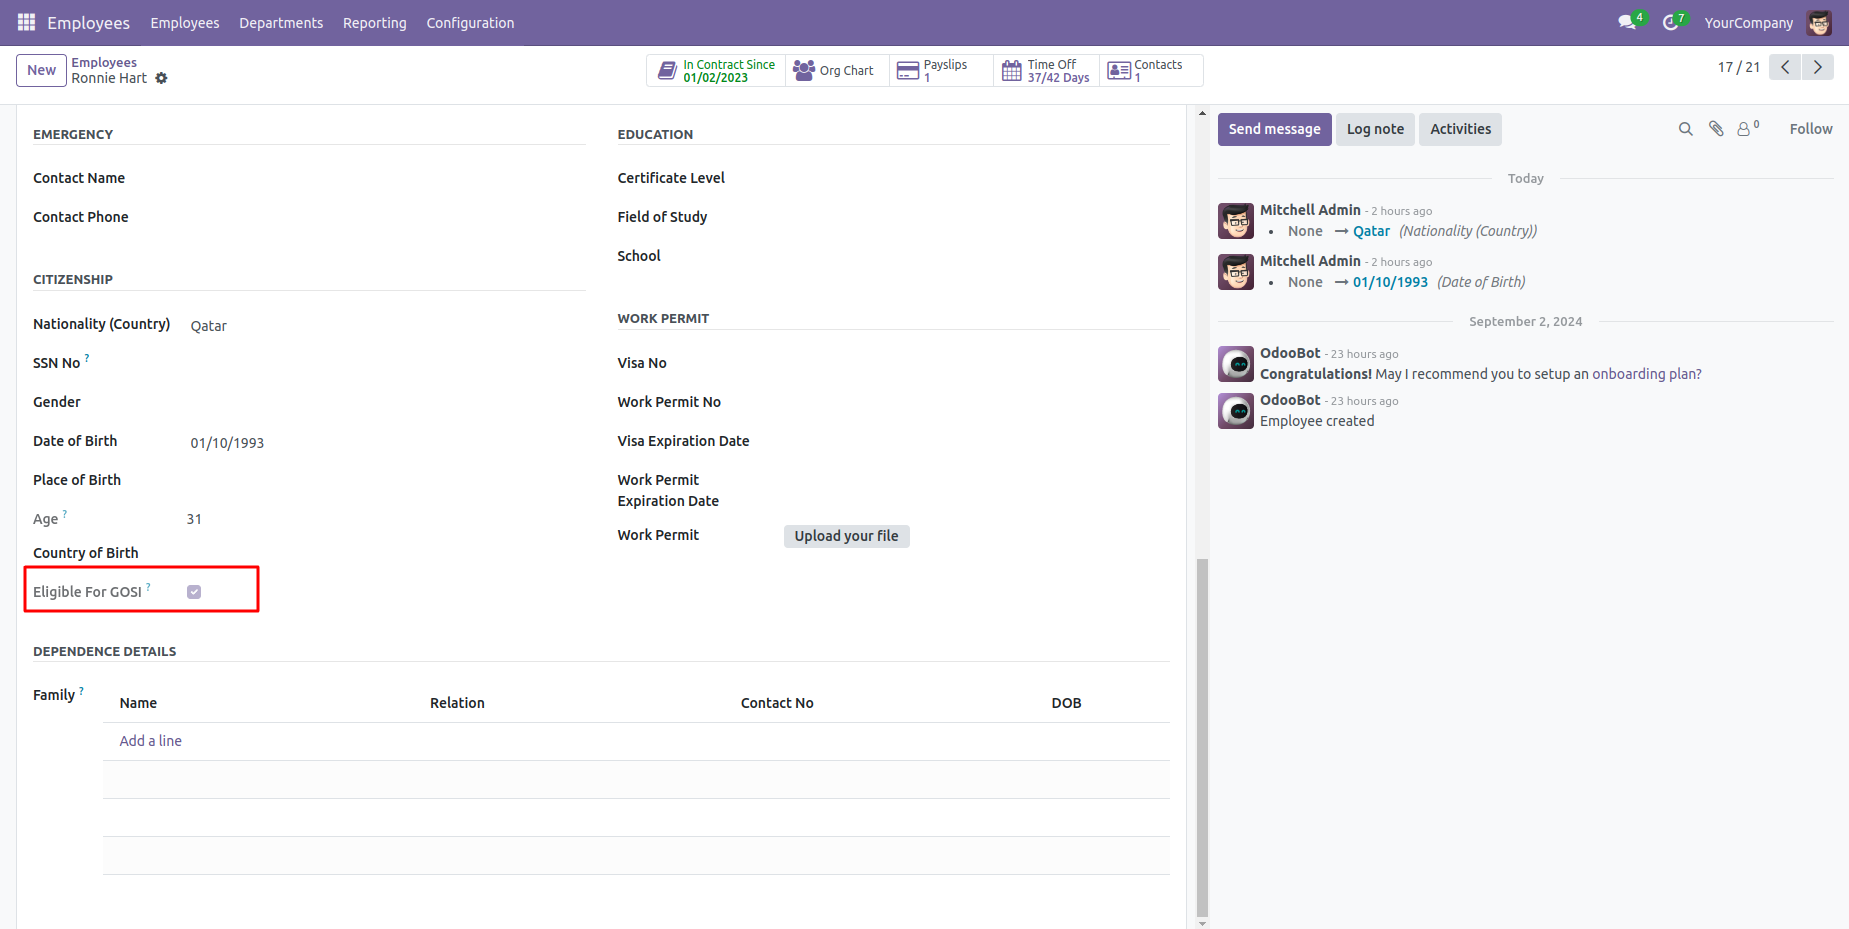Open the Org Chart smart button

click(835, 71)
